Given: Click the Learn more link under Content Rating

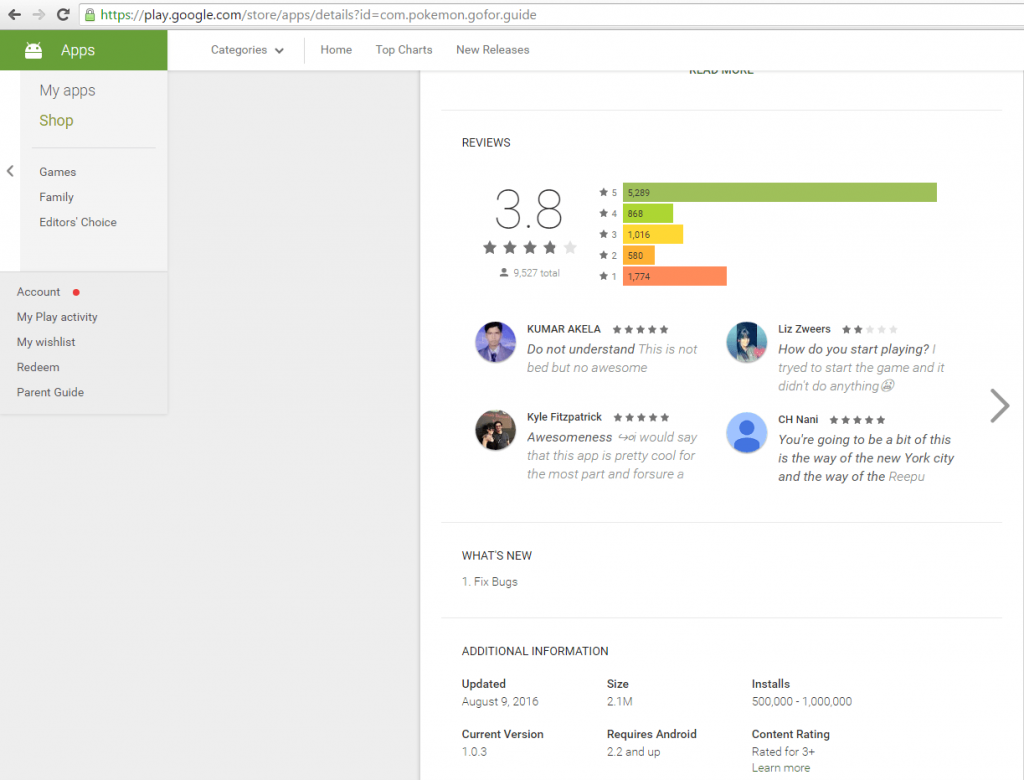Looking at the screenshot, I should (x=780, y=768).
